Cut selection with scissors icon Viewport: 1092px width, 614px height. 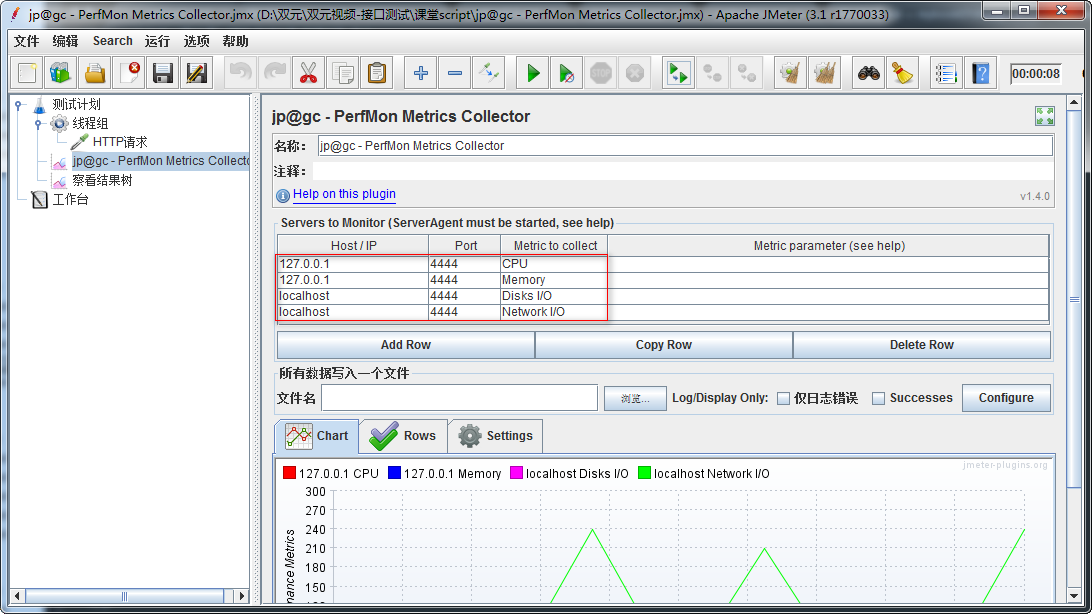click(309, 73)
